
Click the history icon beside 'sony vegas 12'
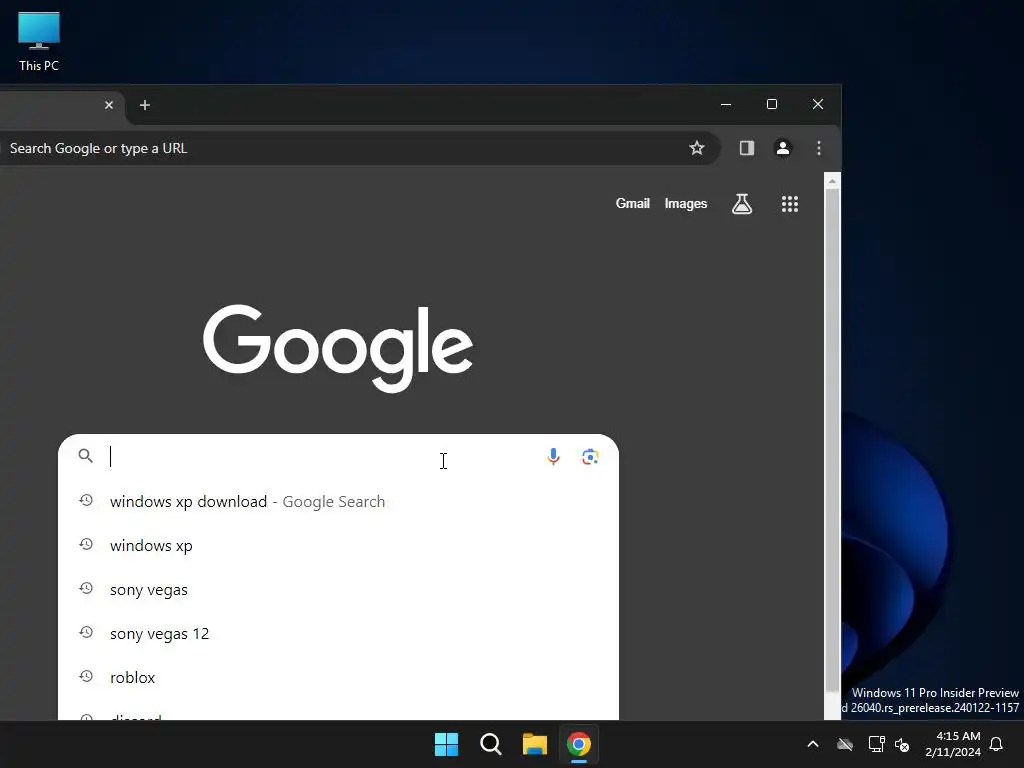click(86, 632)
